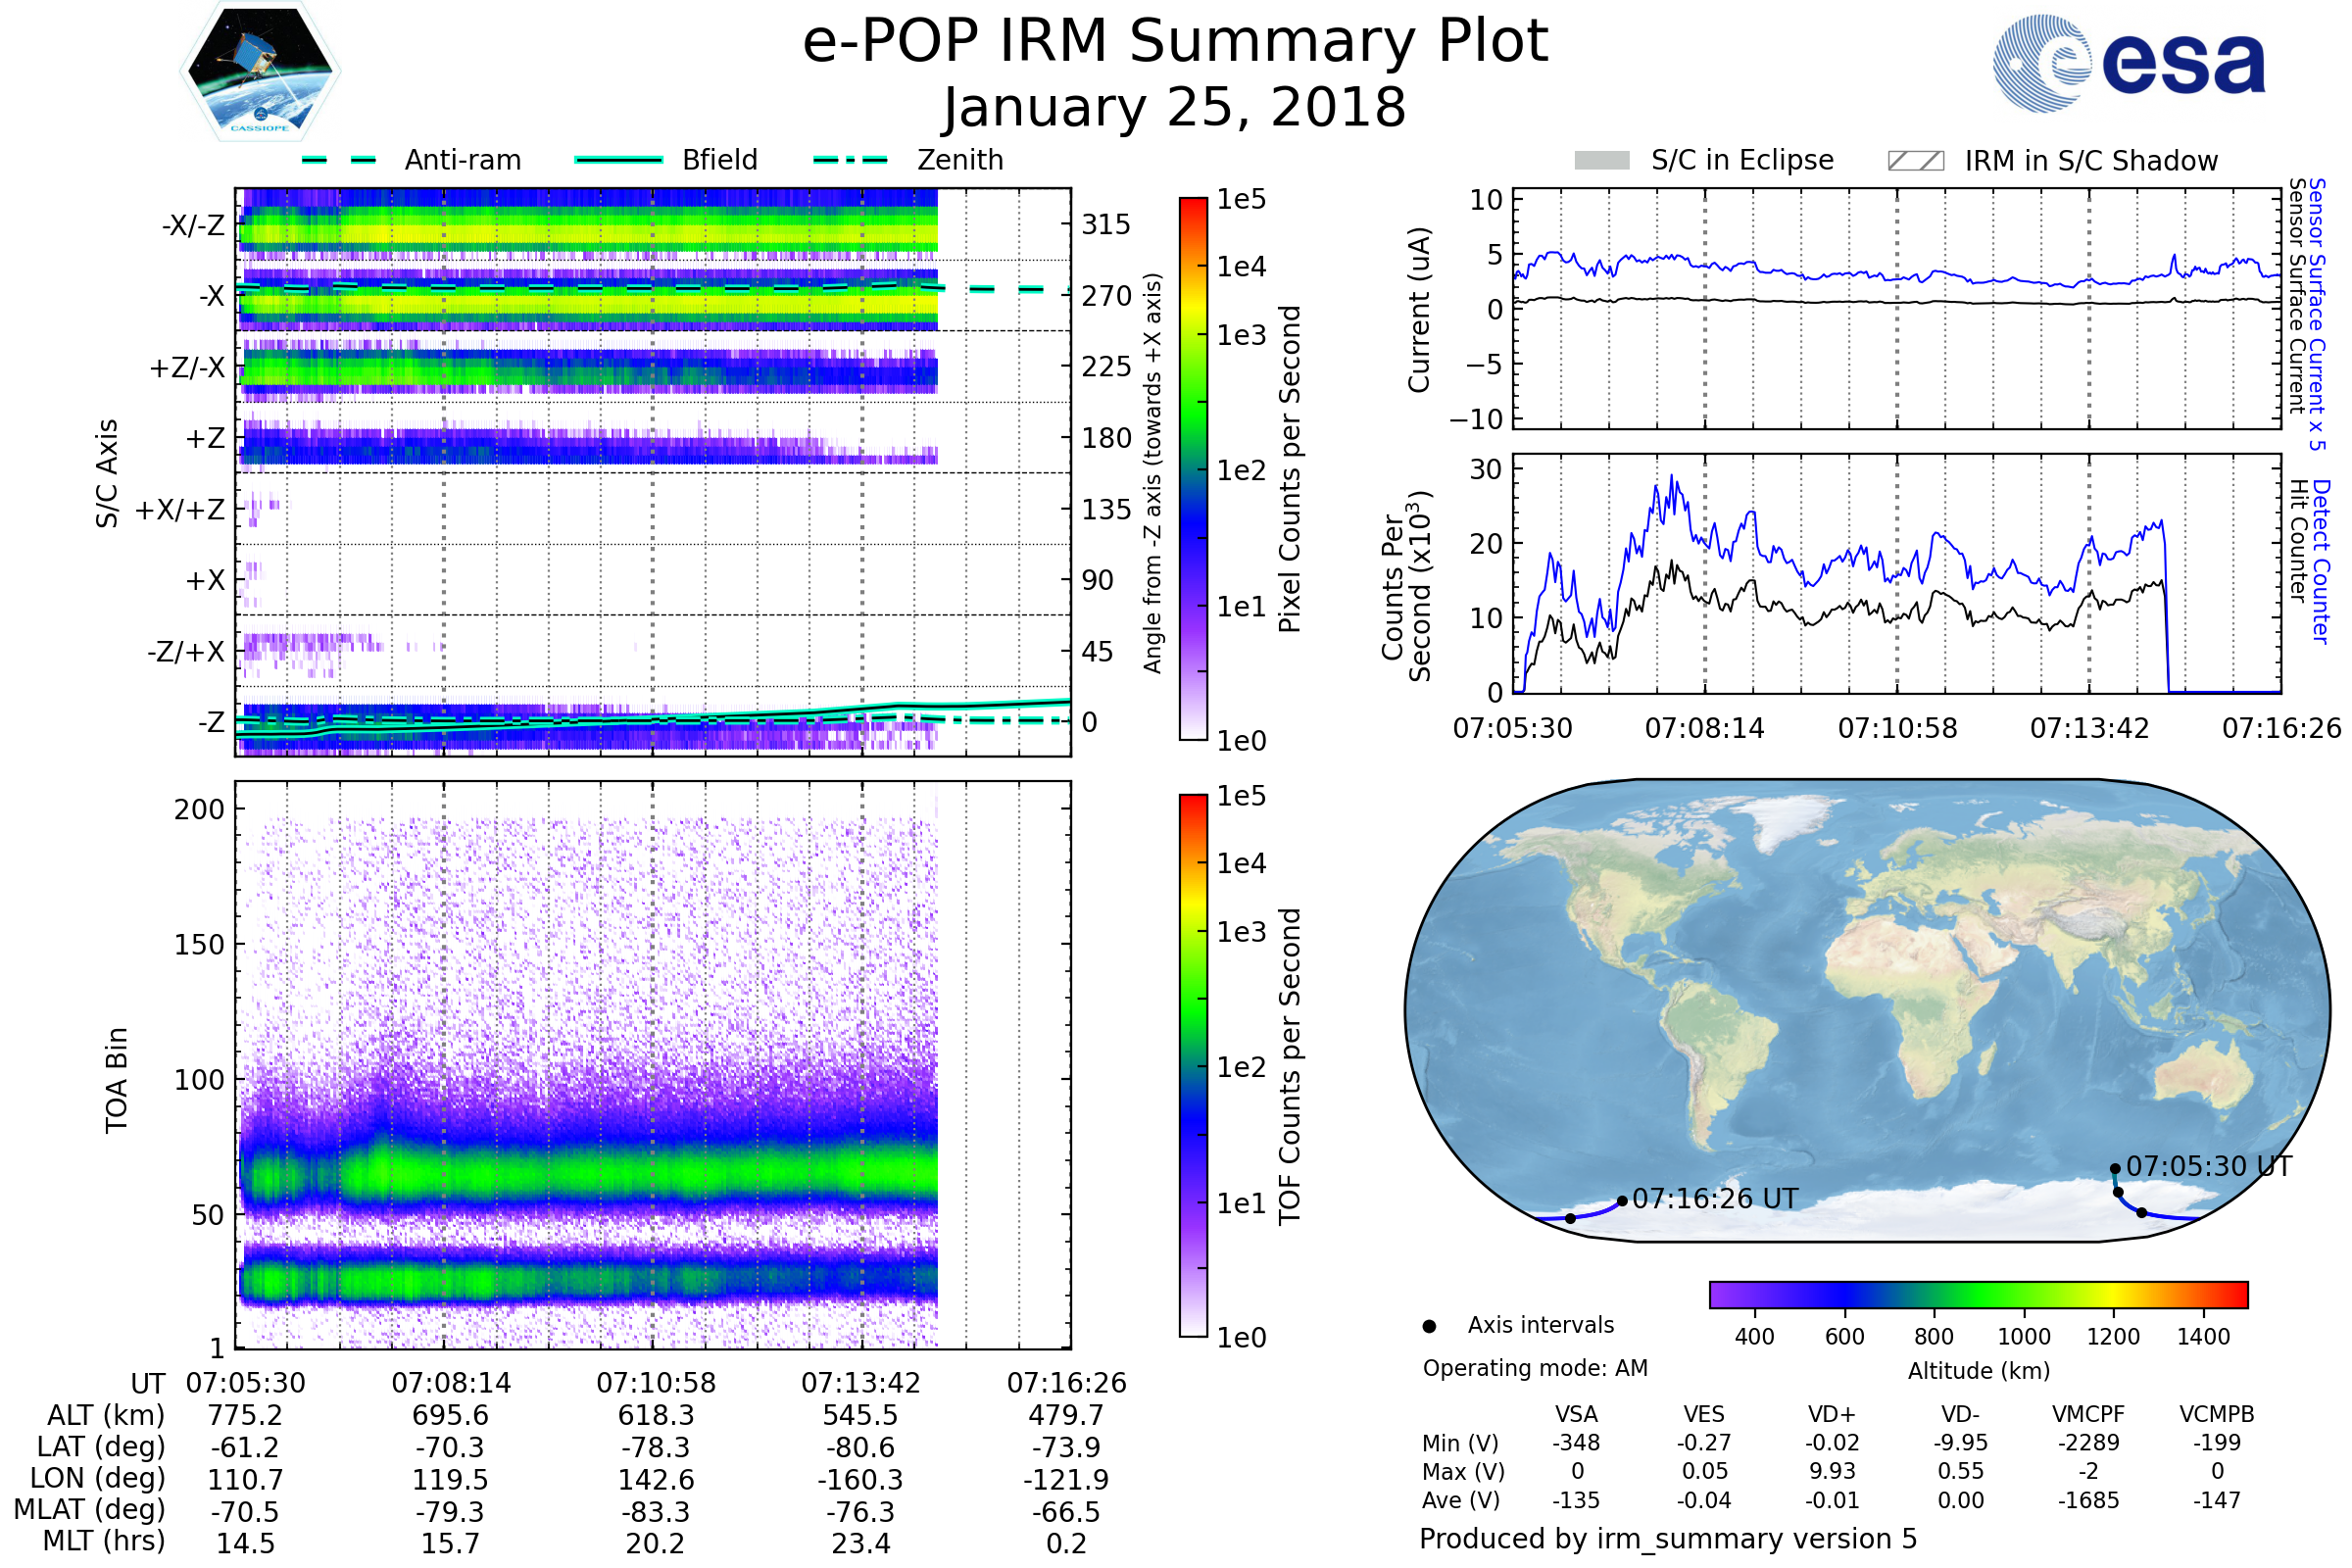Click the Bfield solid legend line

click(619, 160)
